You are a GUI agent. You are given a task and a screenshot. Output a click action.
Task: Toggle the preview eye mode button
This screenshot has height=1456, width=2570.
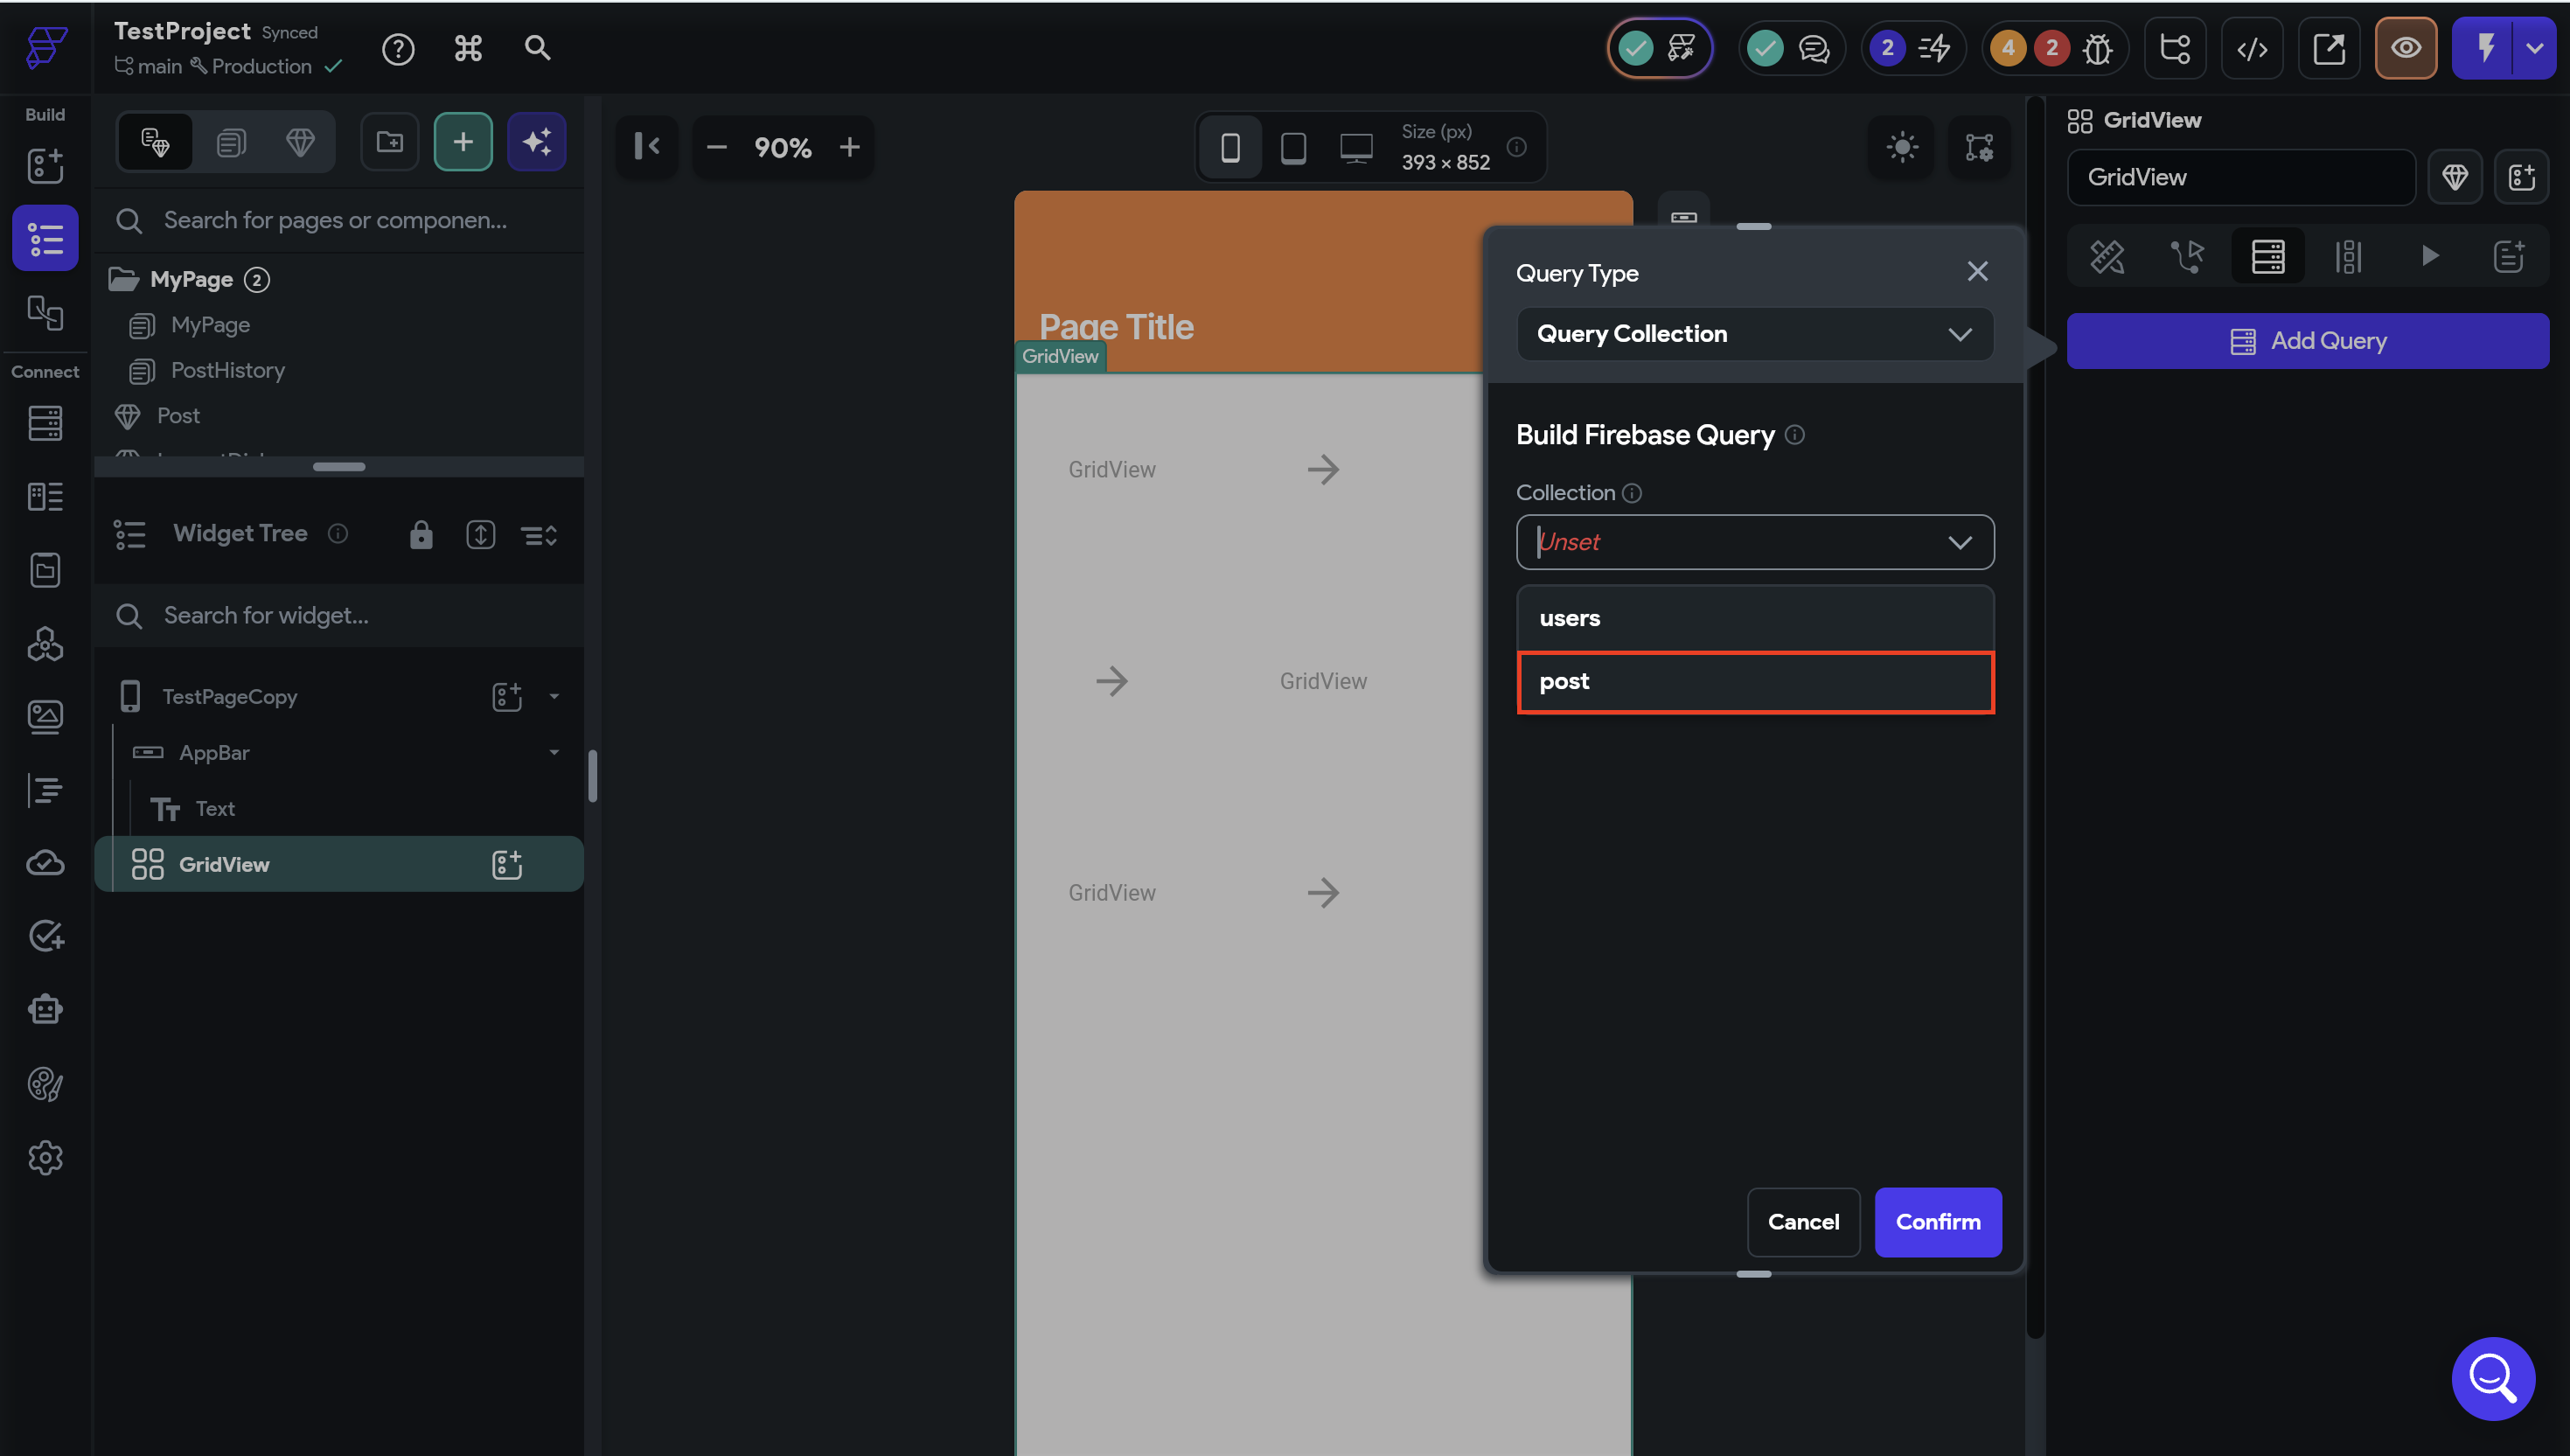2405,48
